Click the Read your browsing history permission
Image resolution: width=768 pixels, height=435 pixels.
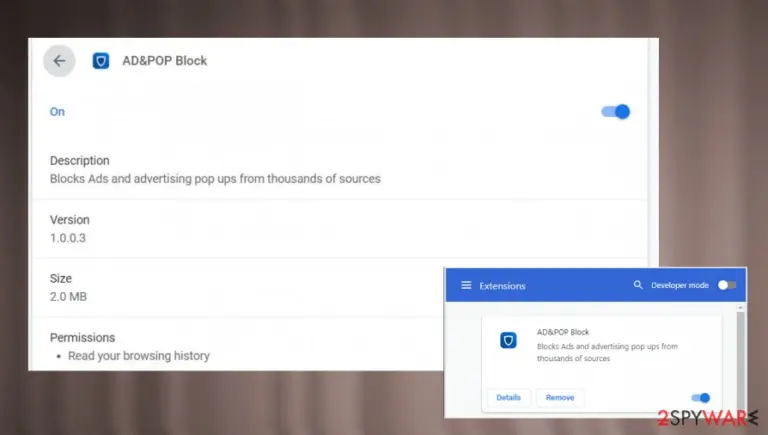point(139,356)
